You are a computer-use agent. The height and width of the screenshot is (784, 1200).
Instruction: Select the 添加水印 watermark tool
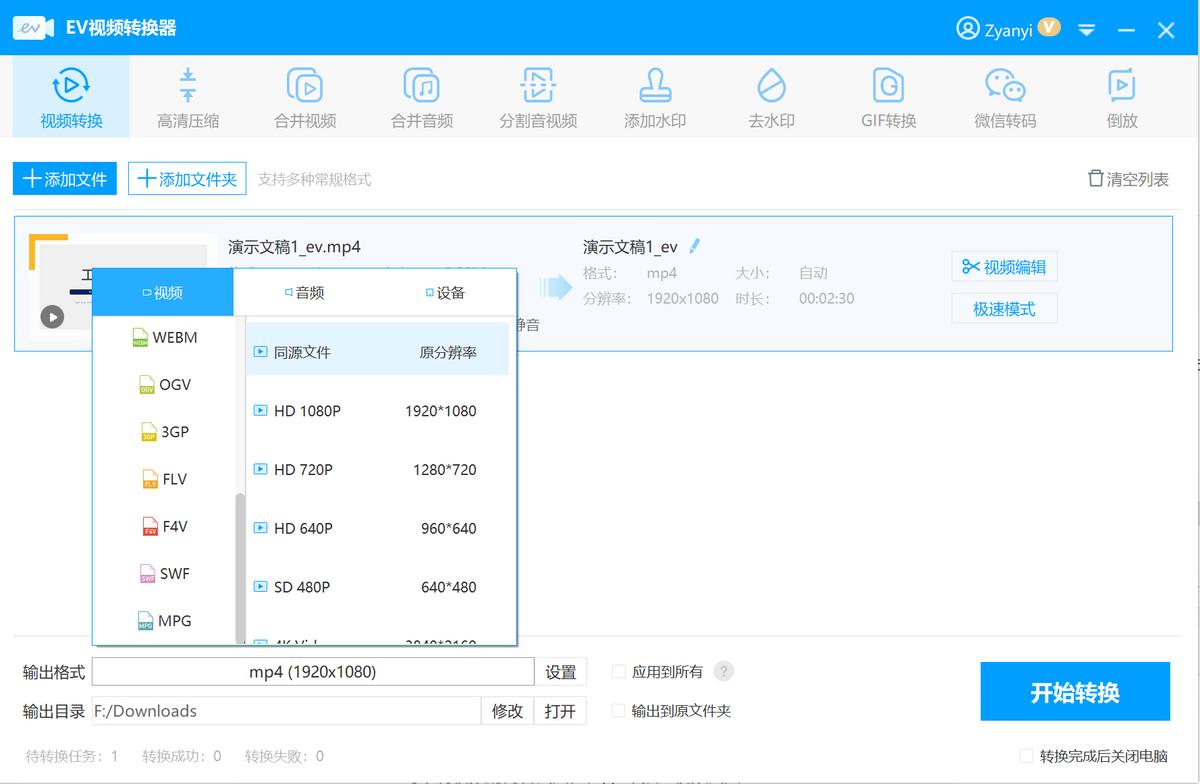pos(654,96)
